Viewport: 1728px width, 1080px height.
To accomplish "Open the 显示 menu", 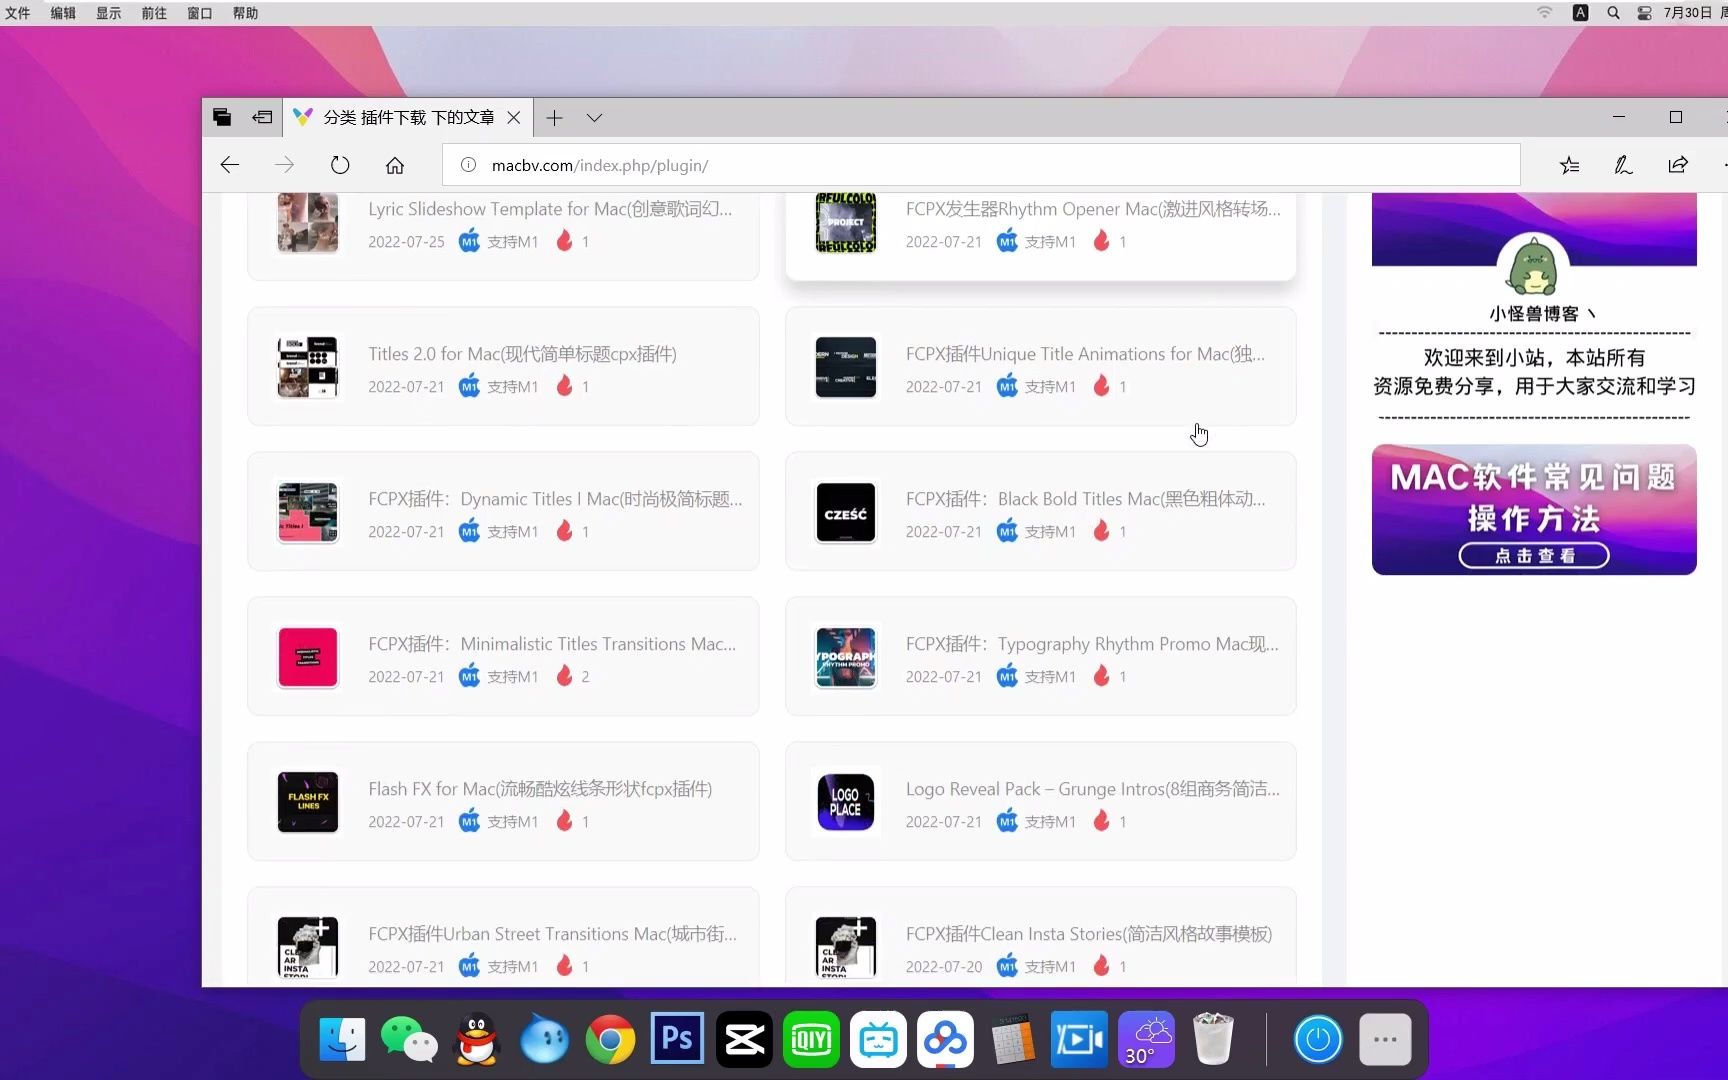I will pyautogui.click(x=109, y=13).
